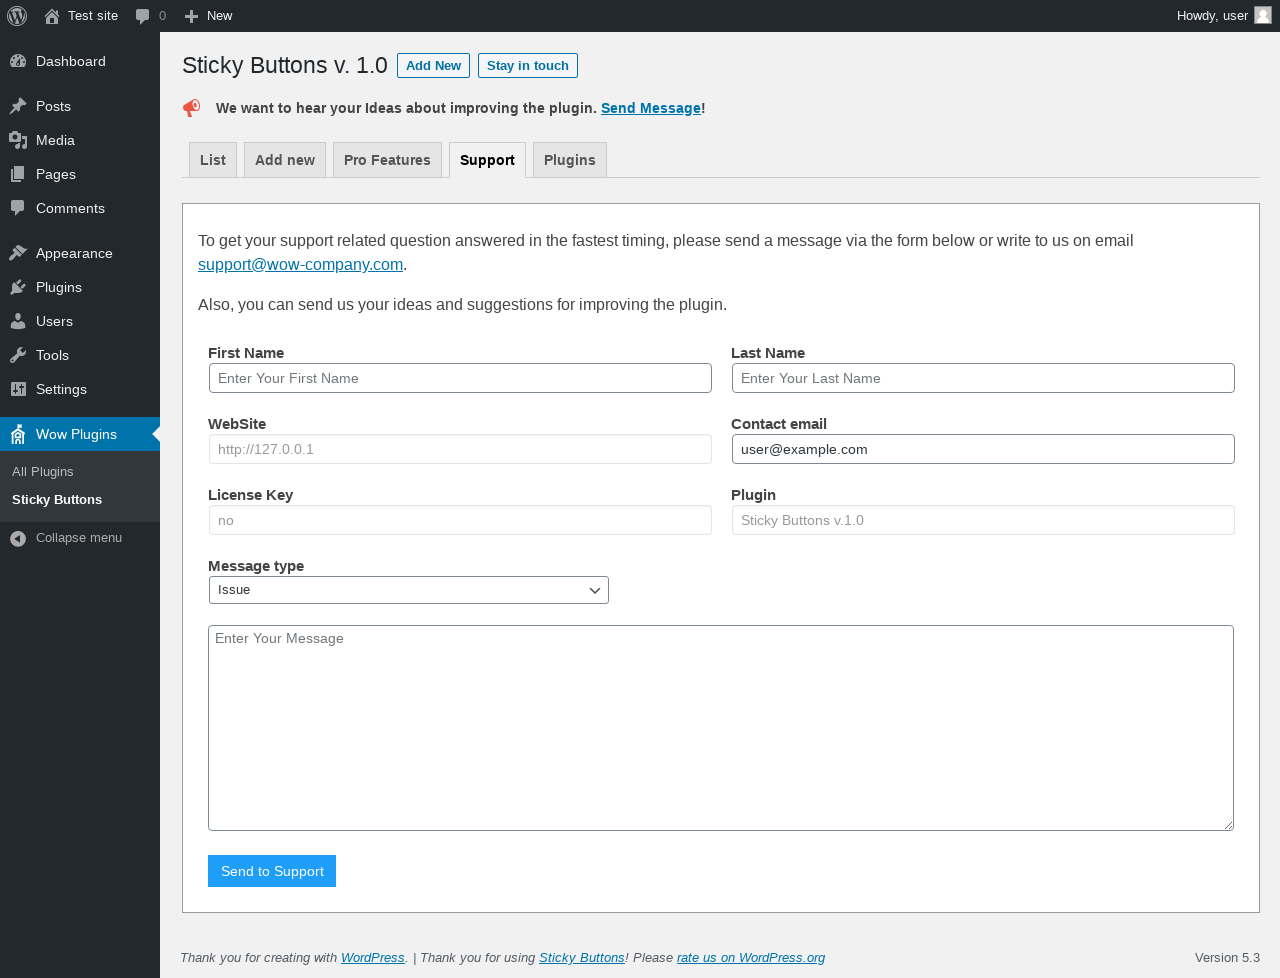The height and width of the screenshot is (978, 1280).
Task: Click the Stay in touch button
Action: (x=528, y=66)
